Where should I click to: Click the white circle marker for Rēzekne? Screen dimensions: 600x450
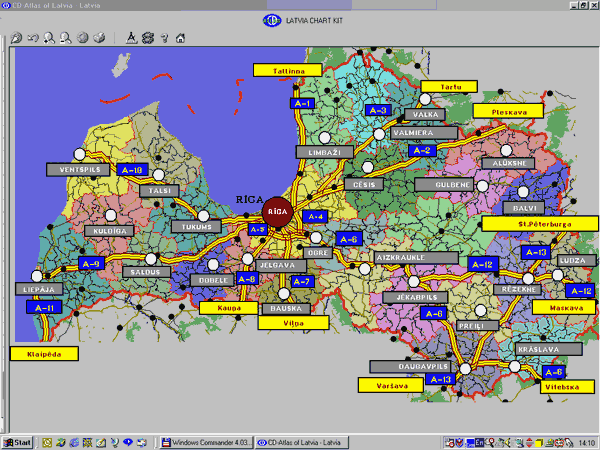(528, 278)
